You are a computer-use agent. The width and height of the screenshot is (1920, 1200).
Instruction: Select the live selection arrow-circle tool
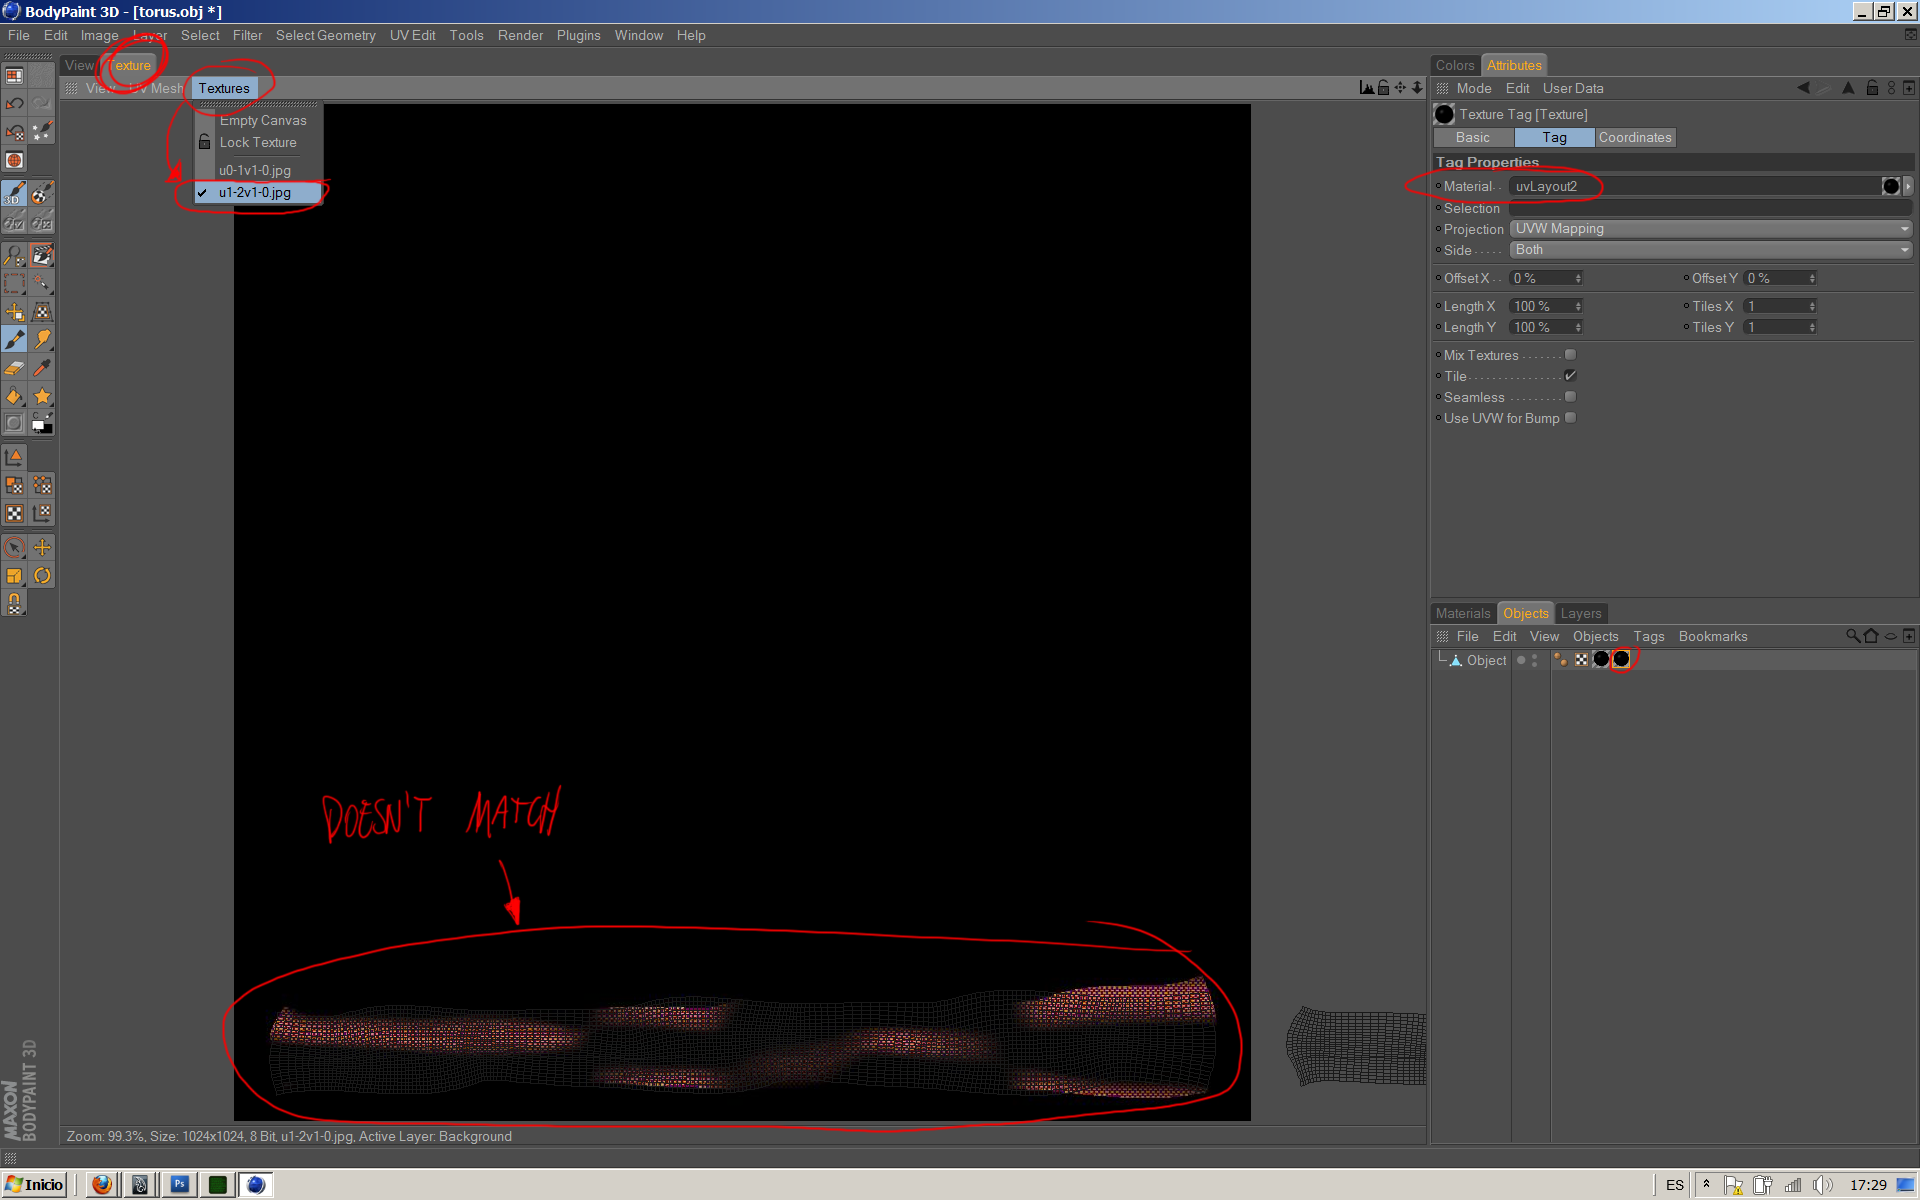[14, 547]
